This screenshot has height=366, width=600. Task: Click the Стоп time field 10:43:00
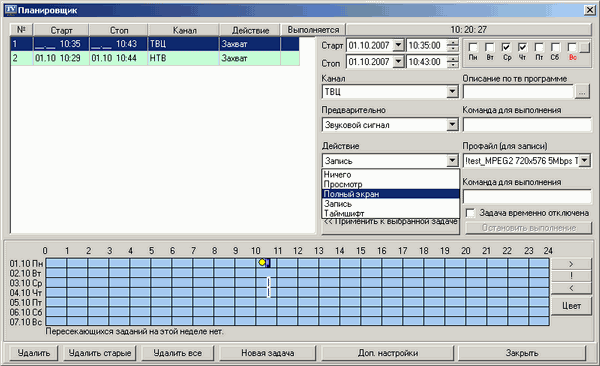(427, 62)
